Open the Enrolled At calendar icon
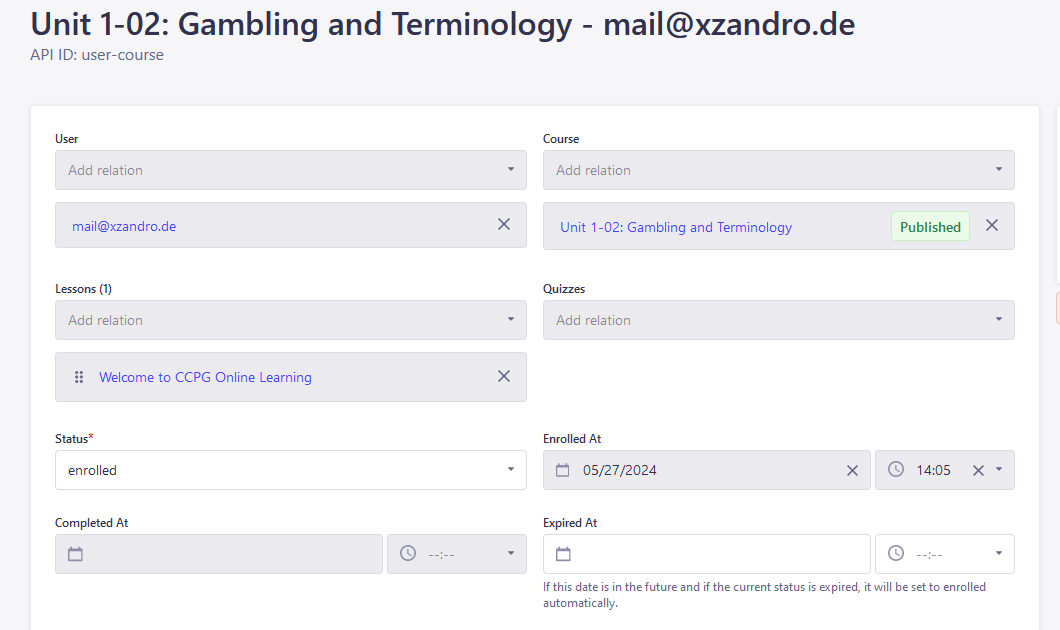This screenshot has height=630, width=1060. (x=563, y=470)
